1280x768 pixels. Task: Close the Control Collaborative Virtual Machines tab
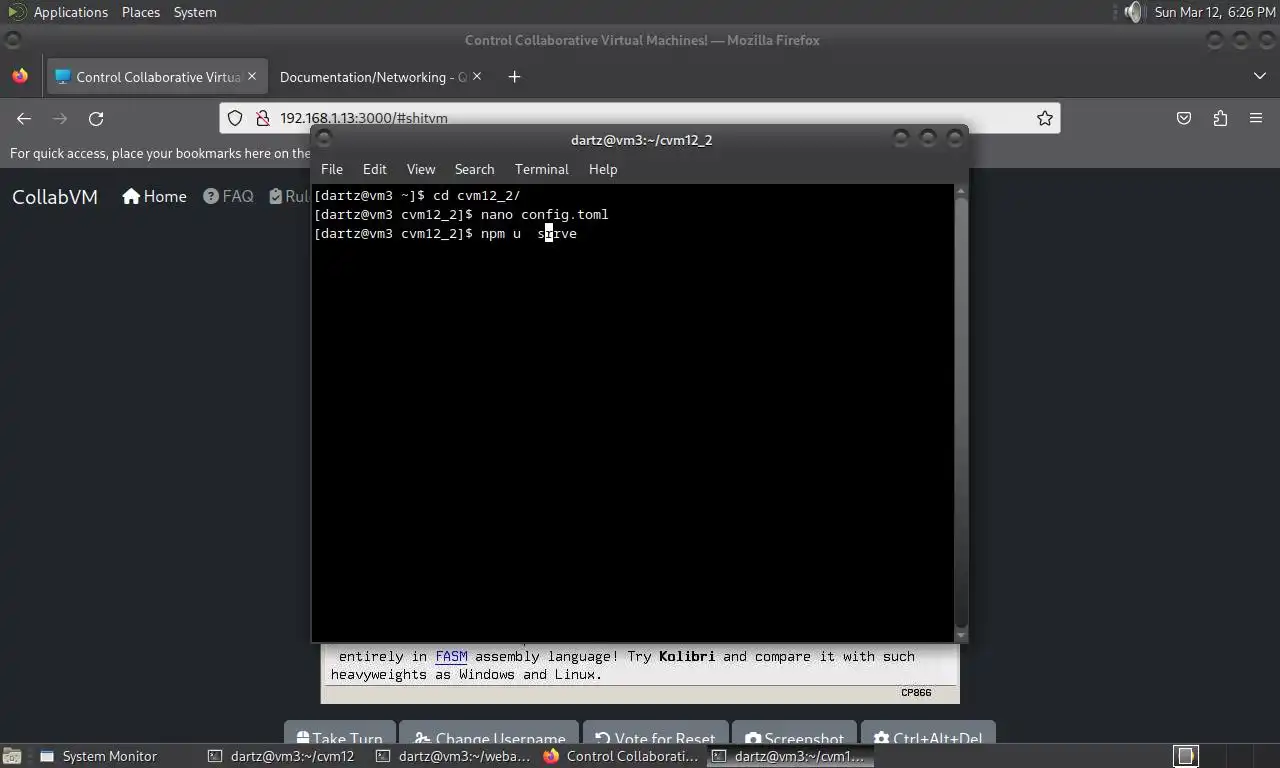point(252,76)
